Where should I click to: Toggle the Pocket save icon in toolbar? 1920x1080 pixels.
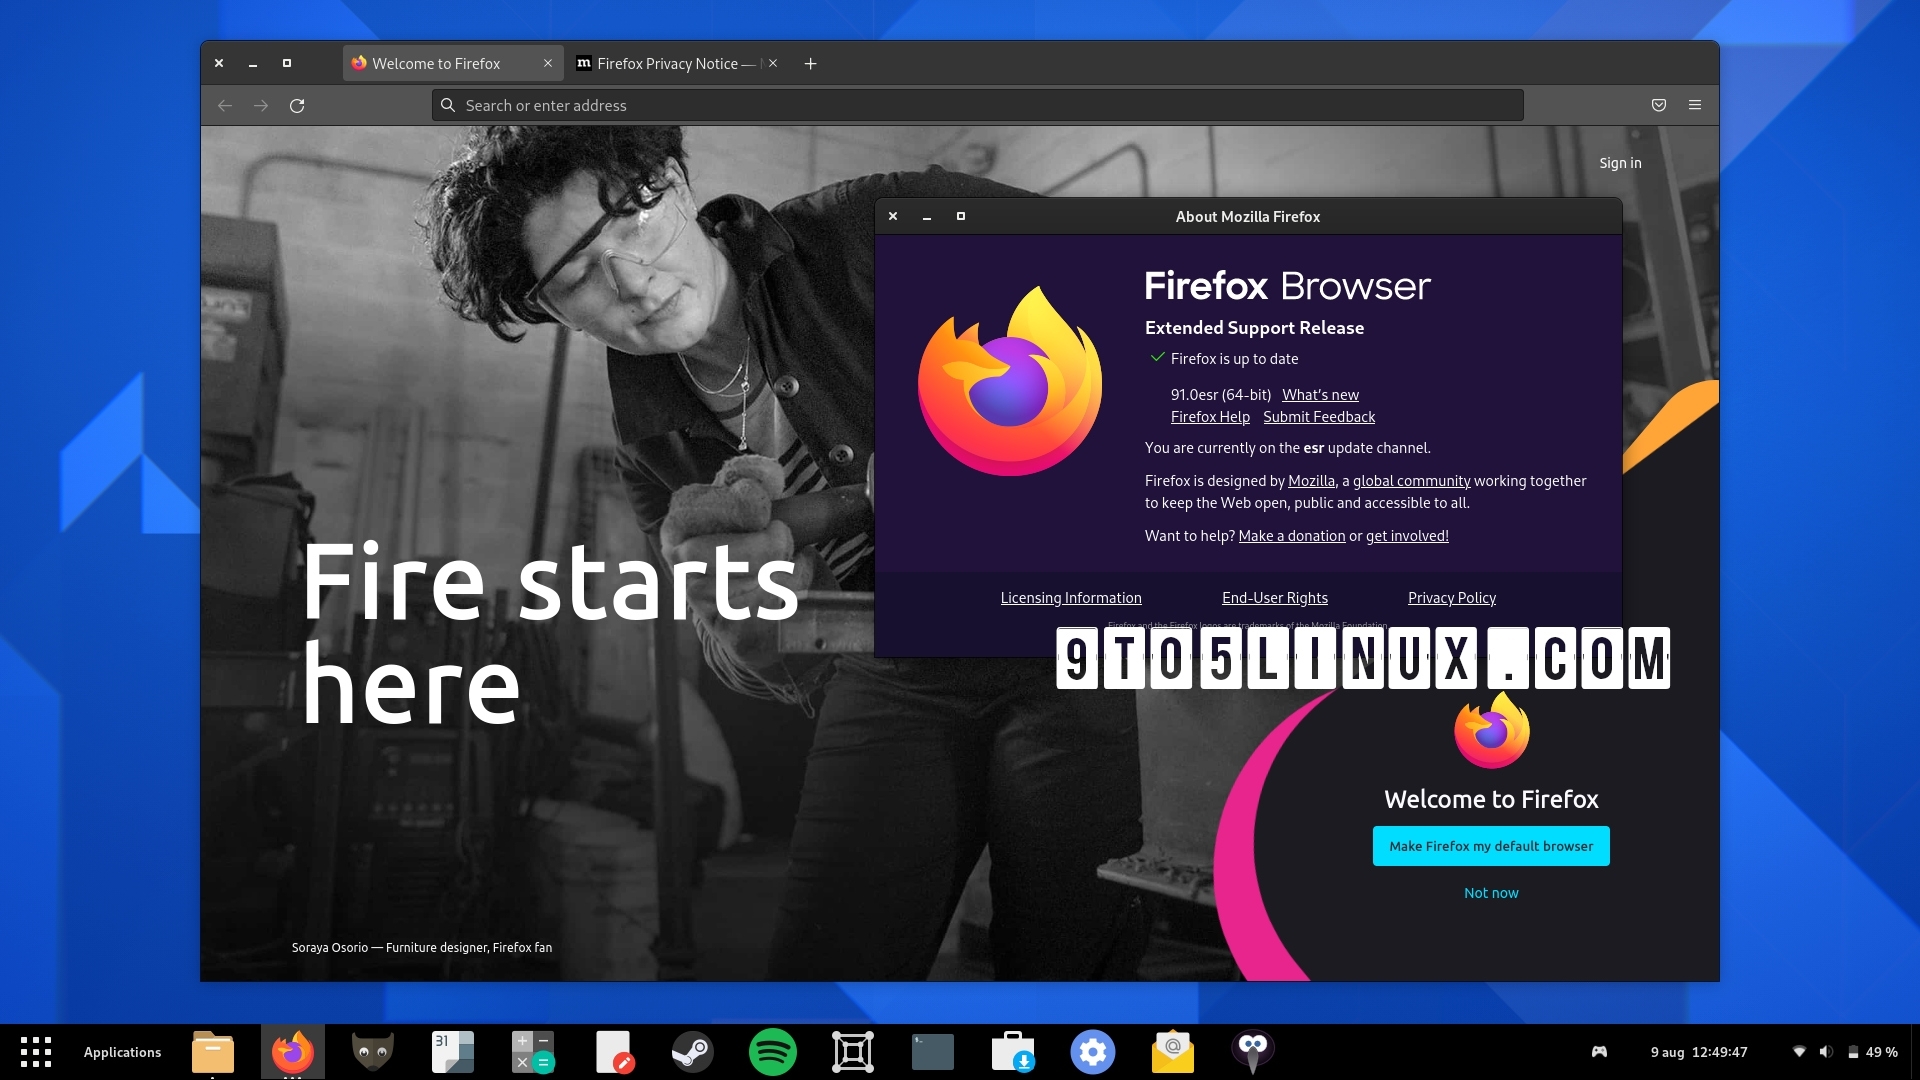click(x=1659, y=104)
